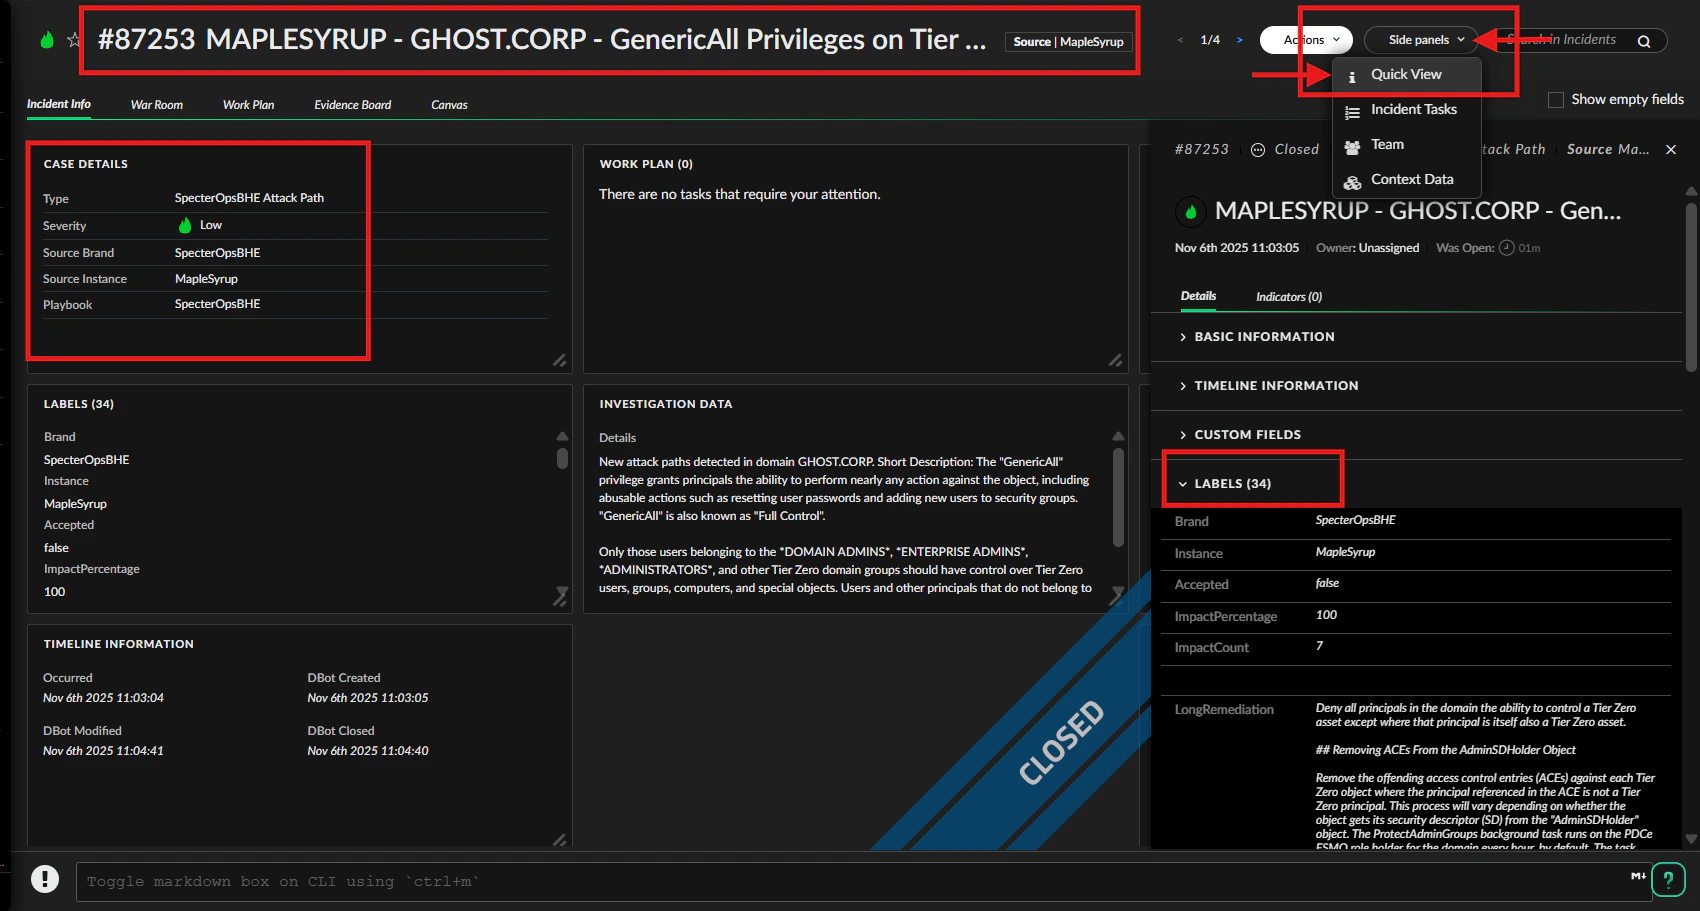Open the Side panels dropdown
The height and width of the screenshot is (911, 1700).
pyautogui.click(x=1421, y=40)
